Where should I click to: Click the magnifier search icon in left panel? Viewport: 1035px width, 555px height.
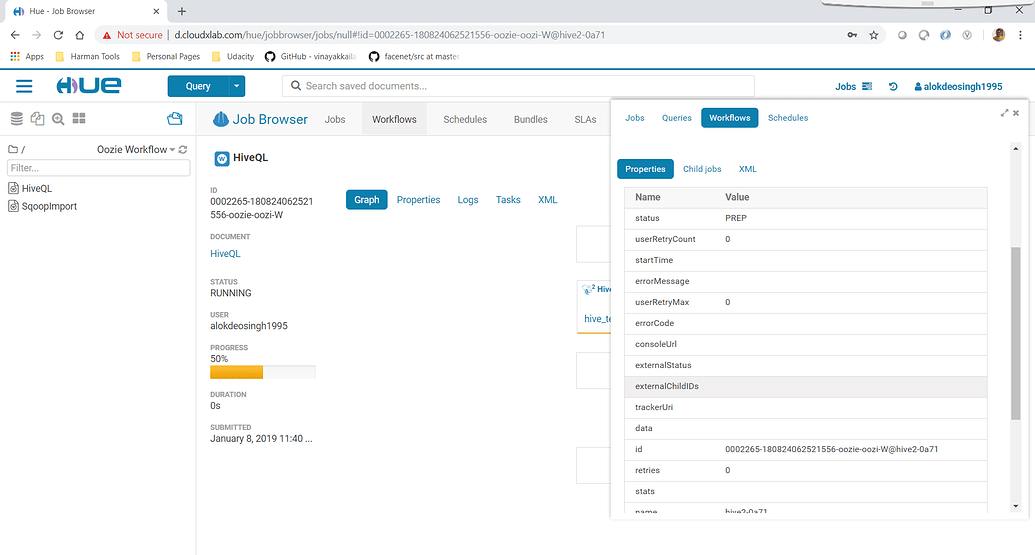58,119
